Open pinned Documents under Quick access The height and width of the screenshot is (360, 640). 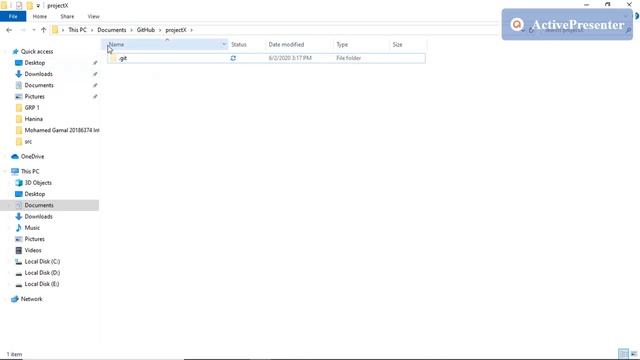(x=39, y=85)
